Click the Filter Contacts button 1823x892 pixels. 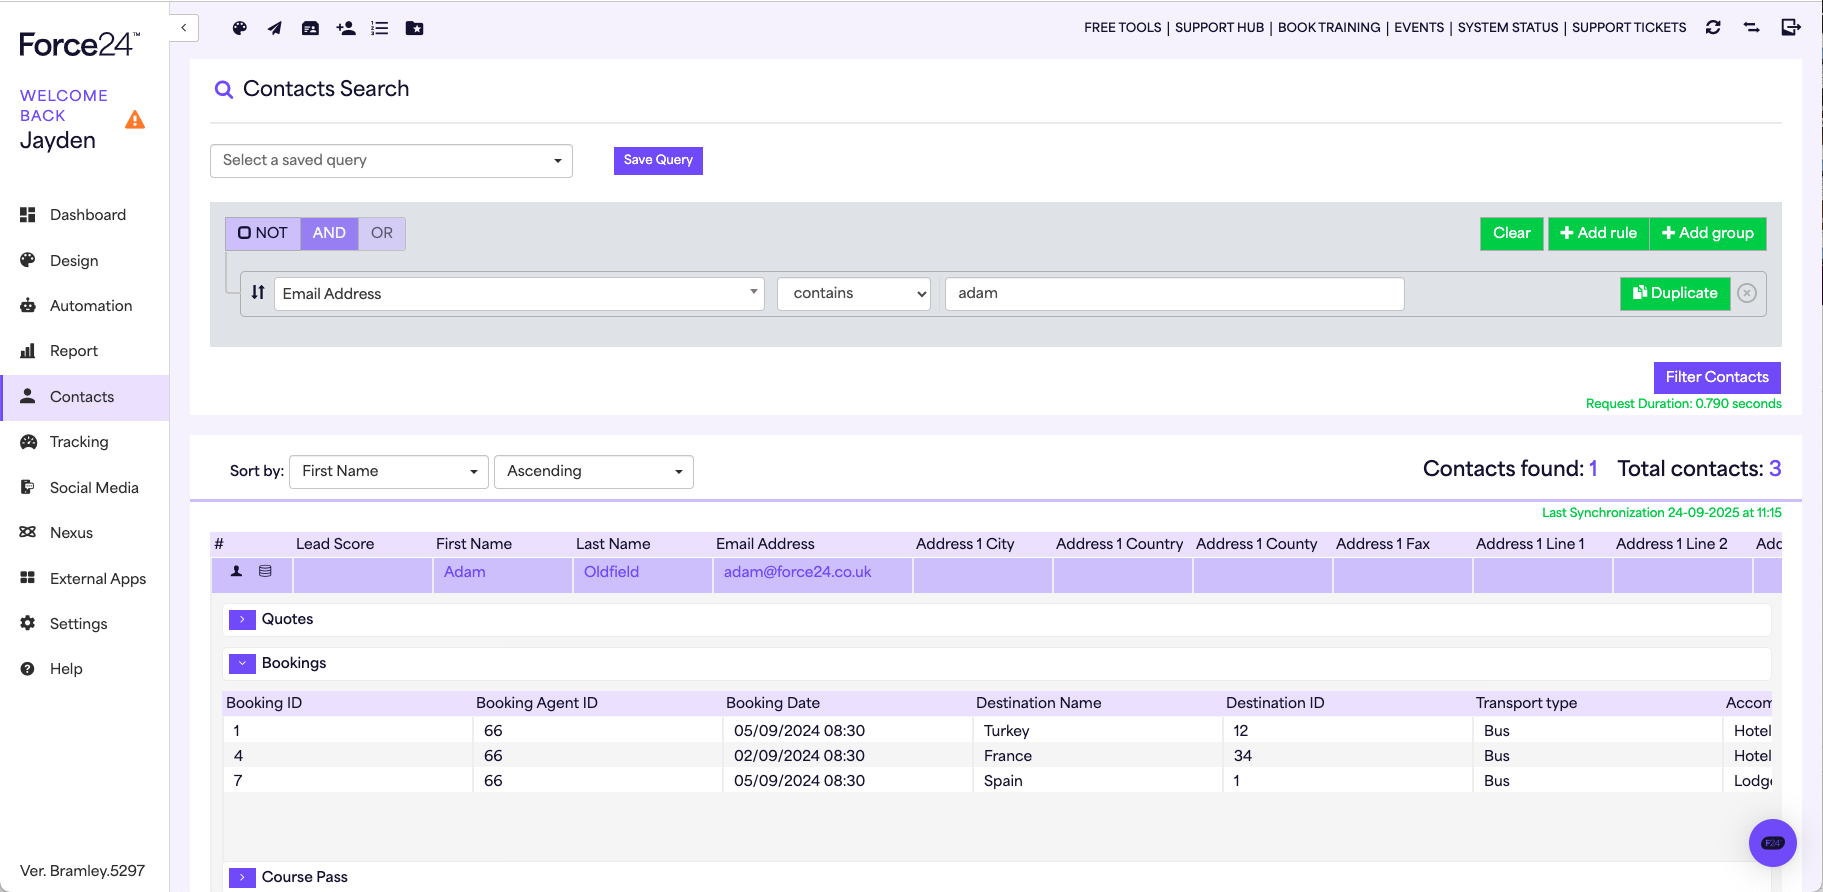(x=1717, y=377)
